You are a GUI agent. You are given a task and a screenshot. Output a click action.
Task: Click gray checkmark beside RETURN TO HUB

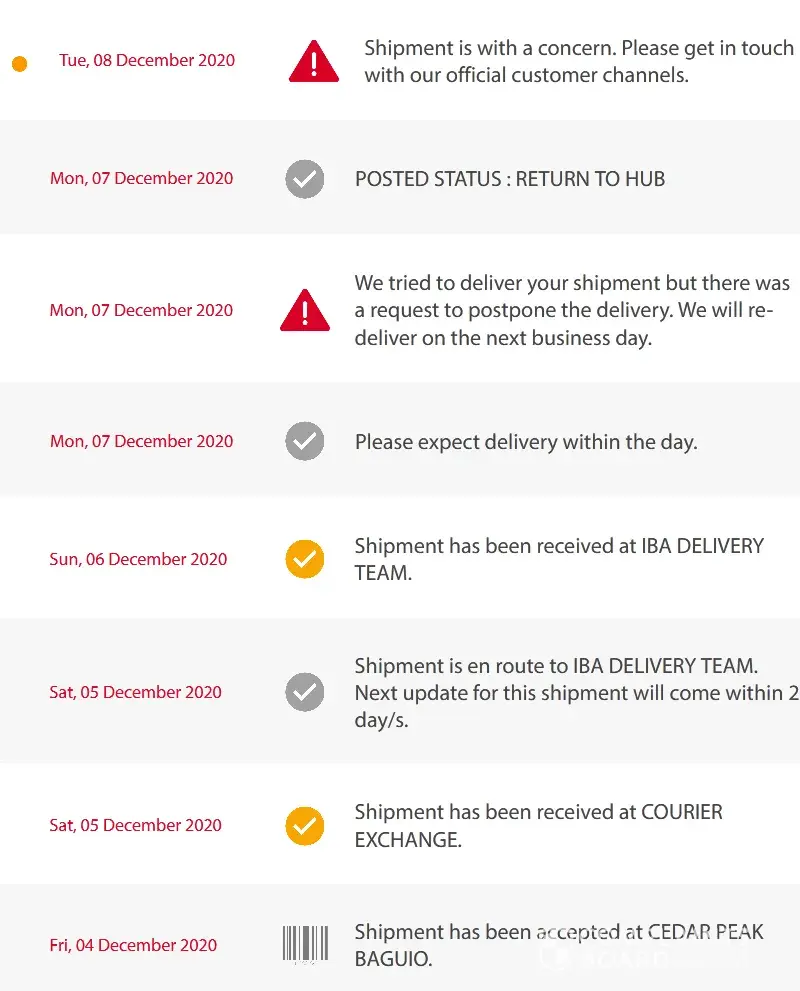(305, 179)
